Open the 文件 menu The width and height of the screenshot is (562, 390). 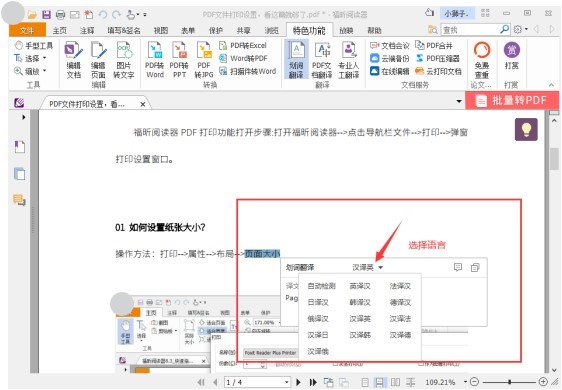(x=27, y=30)
